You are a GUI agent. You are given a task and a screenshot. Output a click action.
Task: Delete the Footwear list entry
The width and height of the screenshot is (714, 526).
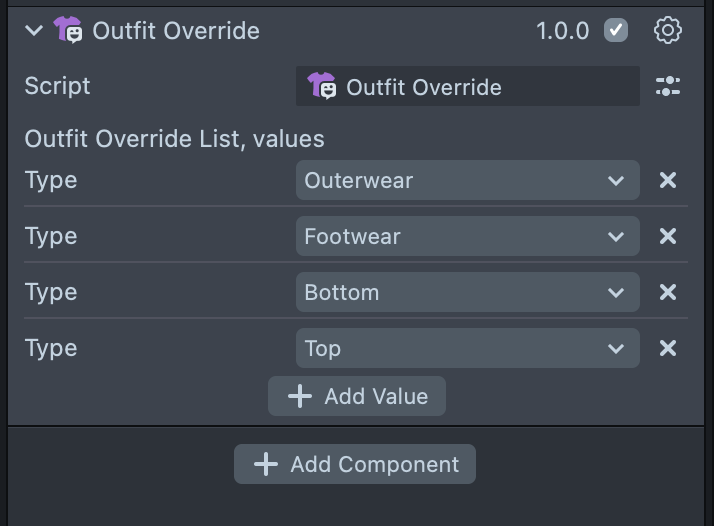click(668, 236)
